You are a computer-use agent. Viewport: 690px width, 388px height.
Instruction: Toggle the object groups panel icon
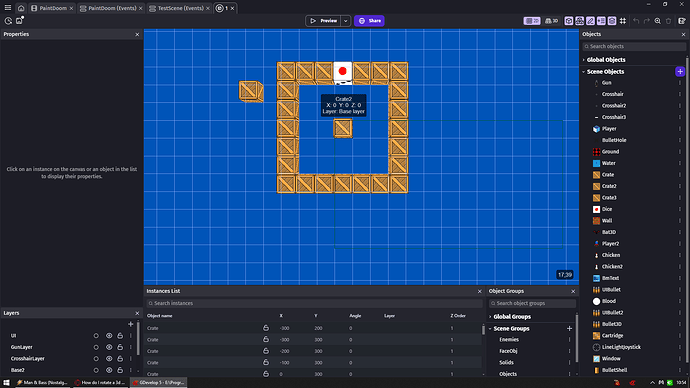tap(580, 21)
